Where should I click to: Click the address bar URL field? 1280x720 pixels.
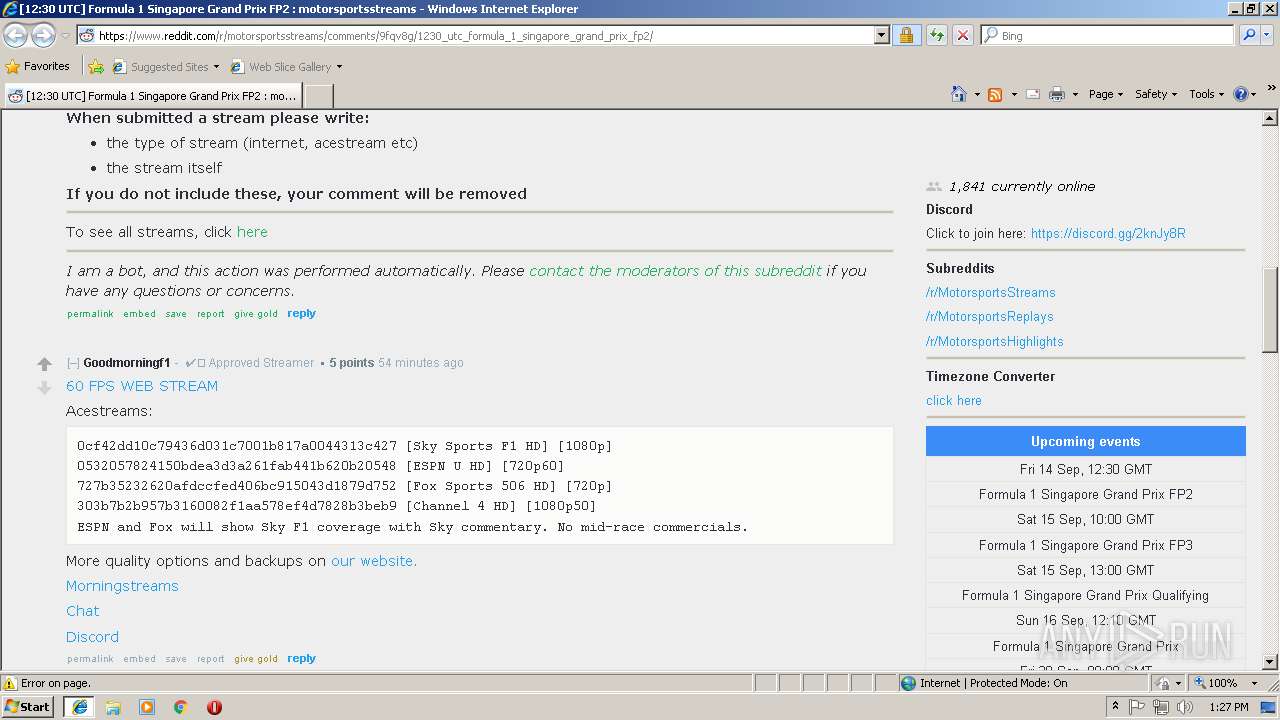click(x=483, y=35)
